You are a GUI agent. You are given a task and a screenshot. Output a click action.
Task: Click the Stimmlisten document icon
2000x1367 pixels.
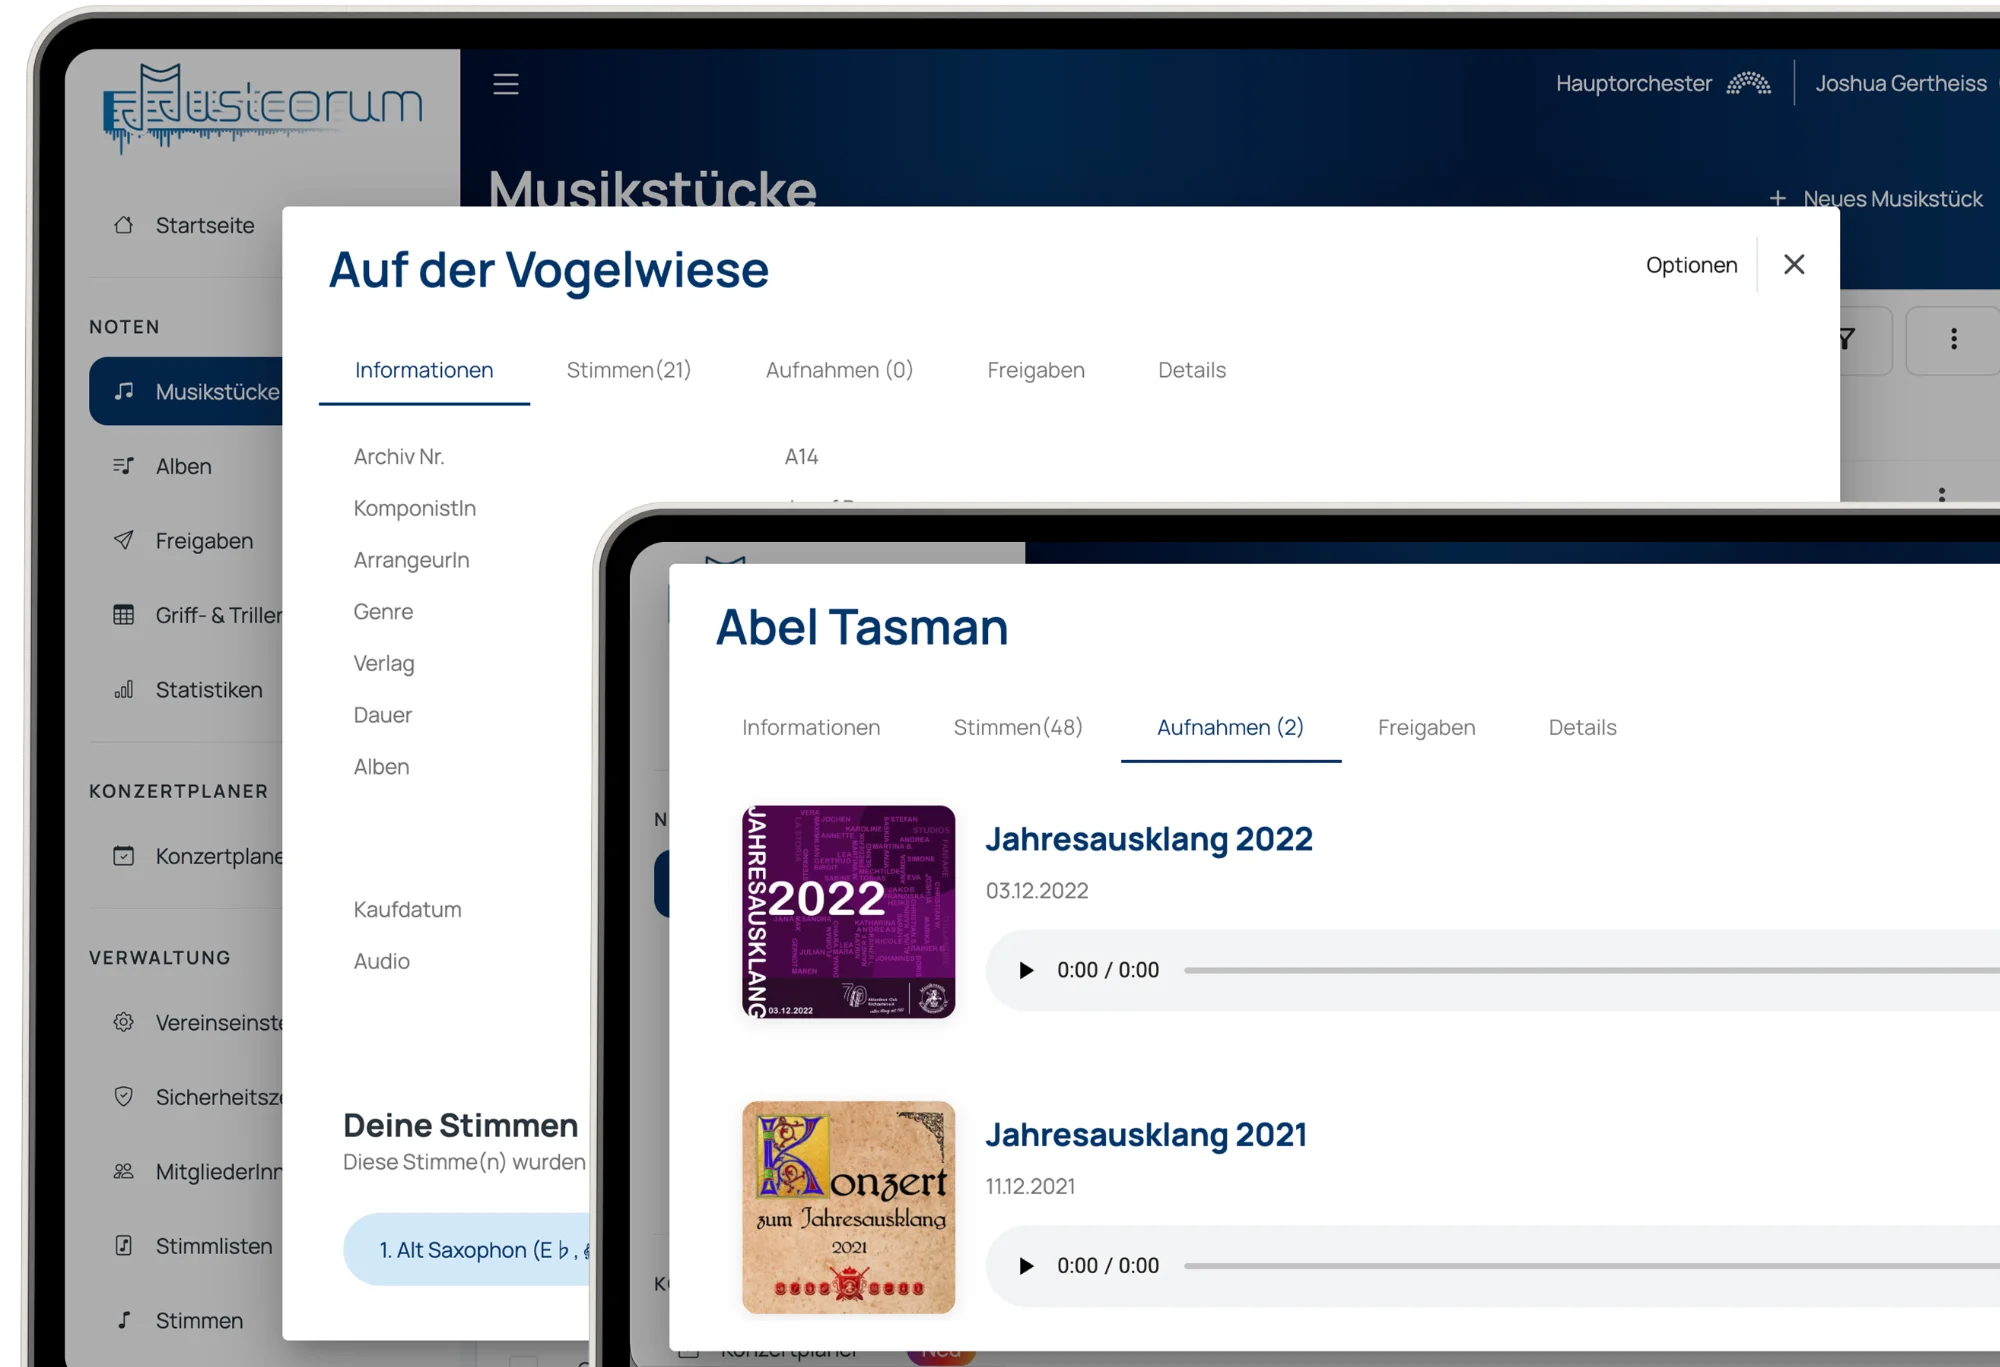(x=123, y=1246)
